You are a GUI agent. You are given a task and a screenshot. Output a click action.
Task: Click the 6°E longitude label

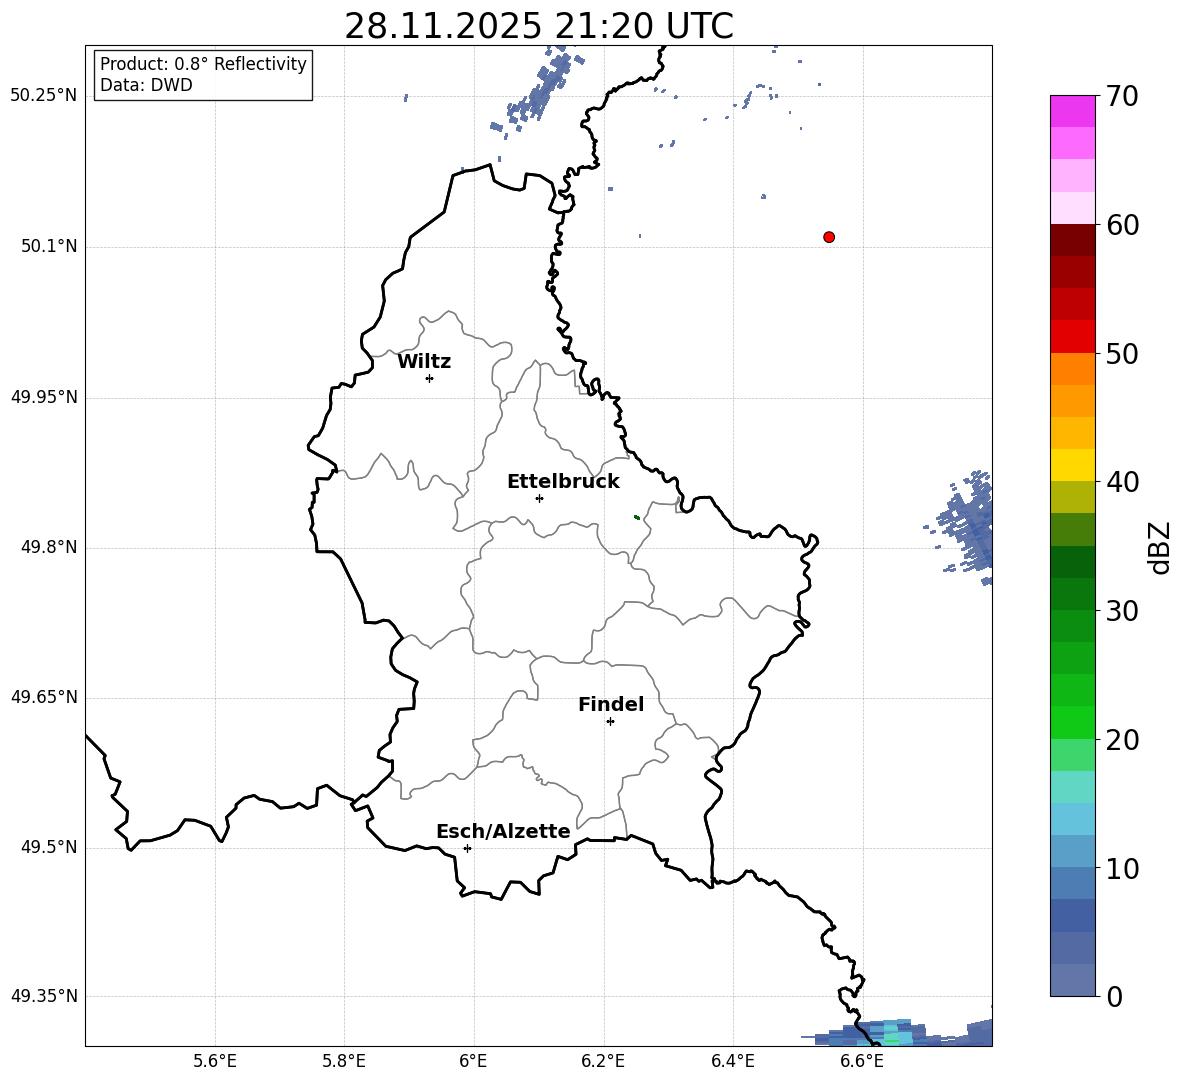[x=473, y=1061]
